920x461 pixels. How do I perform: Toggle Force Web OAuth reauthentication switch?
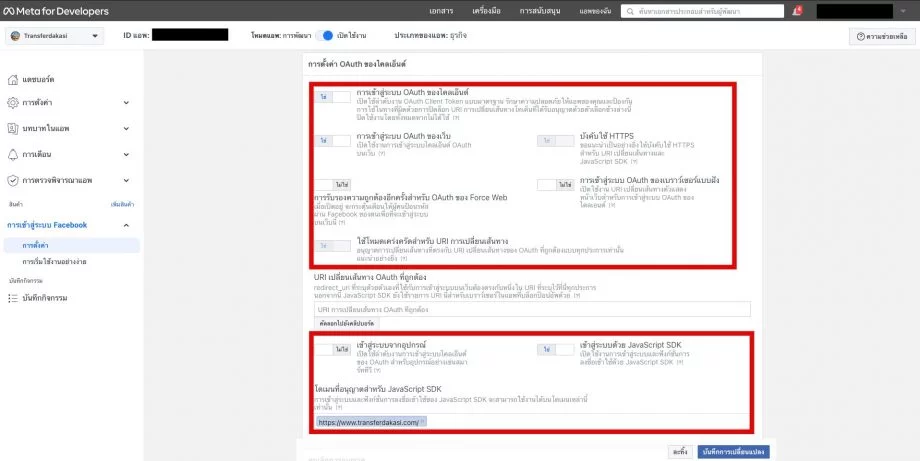point(332,185)
